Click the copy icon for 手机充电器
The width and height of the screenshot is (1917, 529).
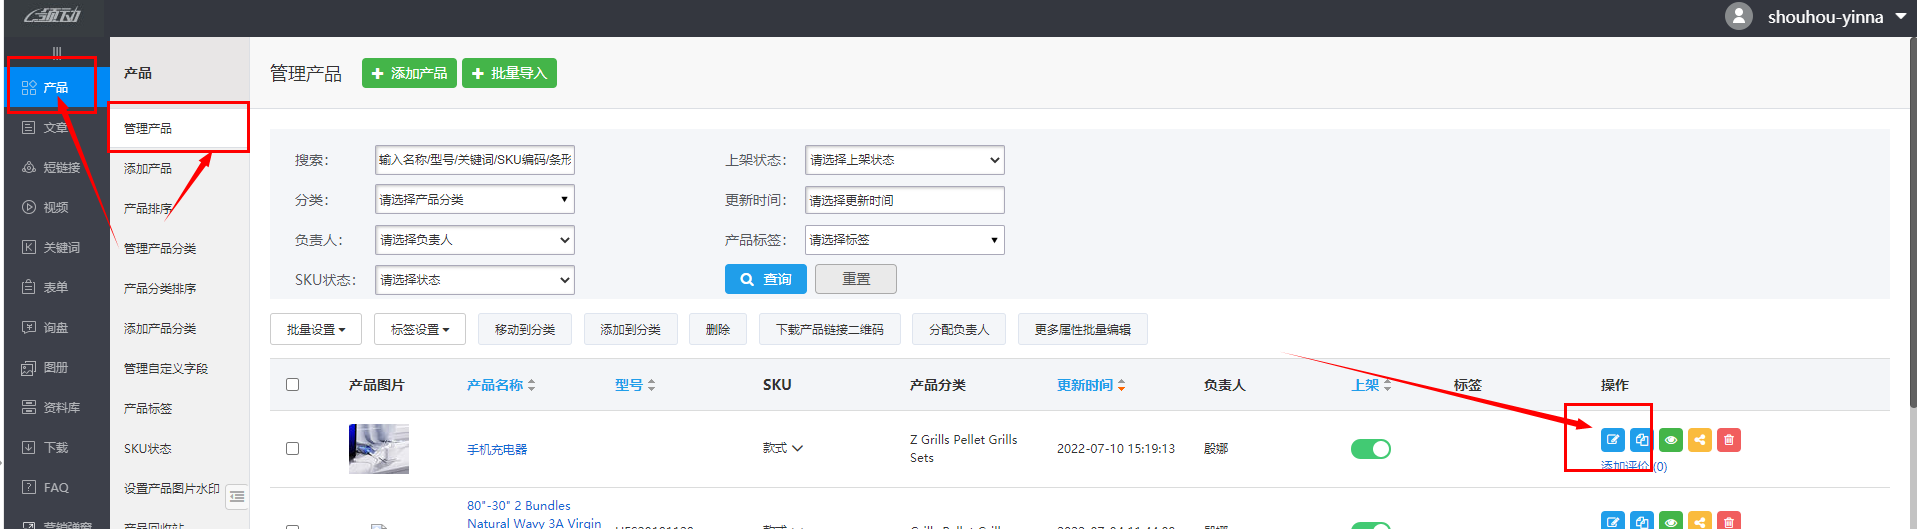pyautogui.click(x=1641, y=440)
